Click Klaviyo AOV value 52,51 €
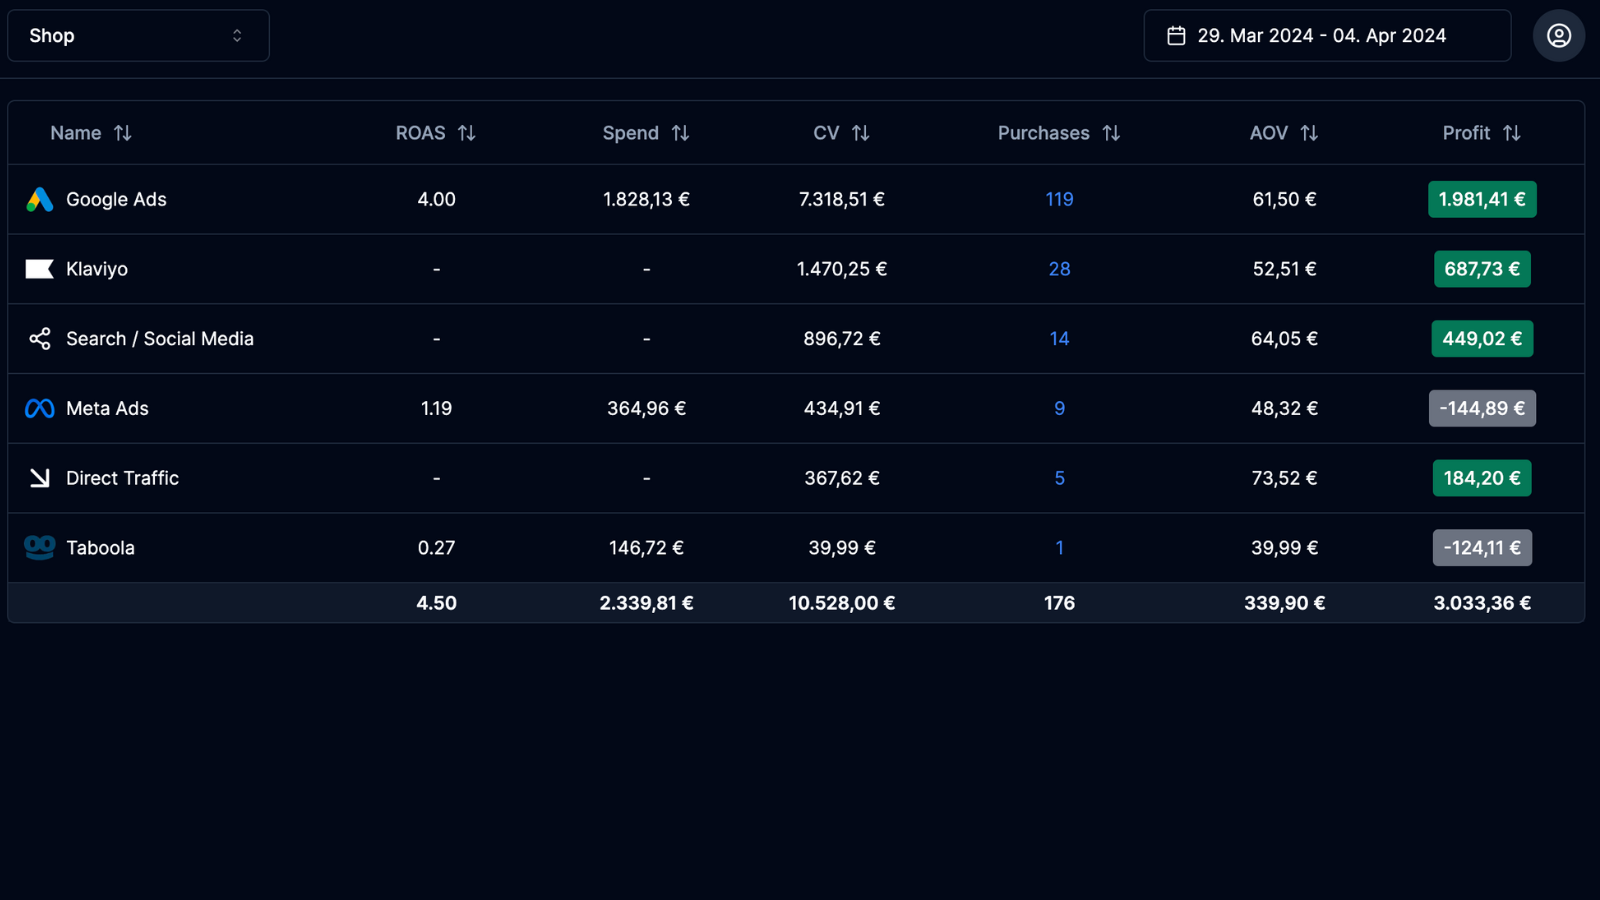Image resolution: width=1600 pixels, height=900 pixels. 1284,269
